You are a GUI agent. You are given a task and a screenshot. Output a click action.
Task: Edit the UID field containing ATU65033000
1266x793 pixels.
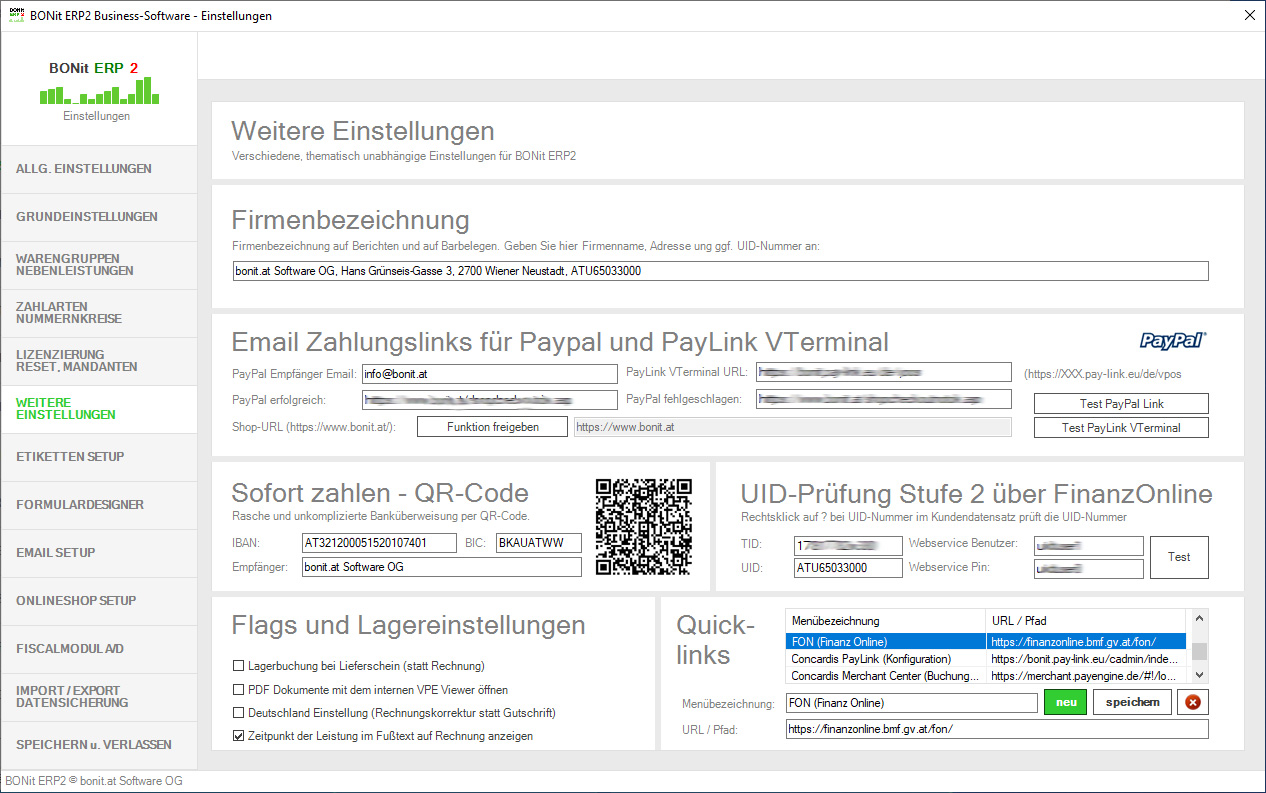tap(848, 568)
